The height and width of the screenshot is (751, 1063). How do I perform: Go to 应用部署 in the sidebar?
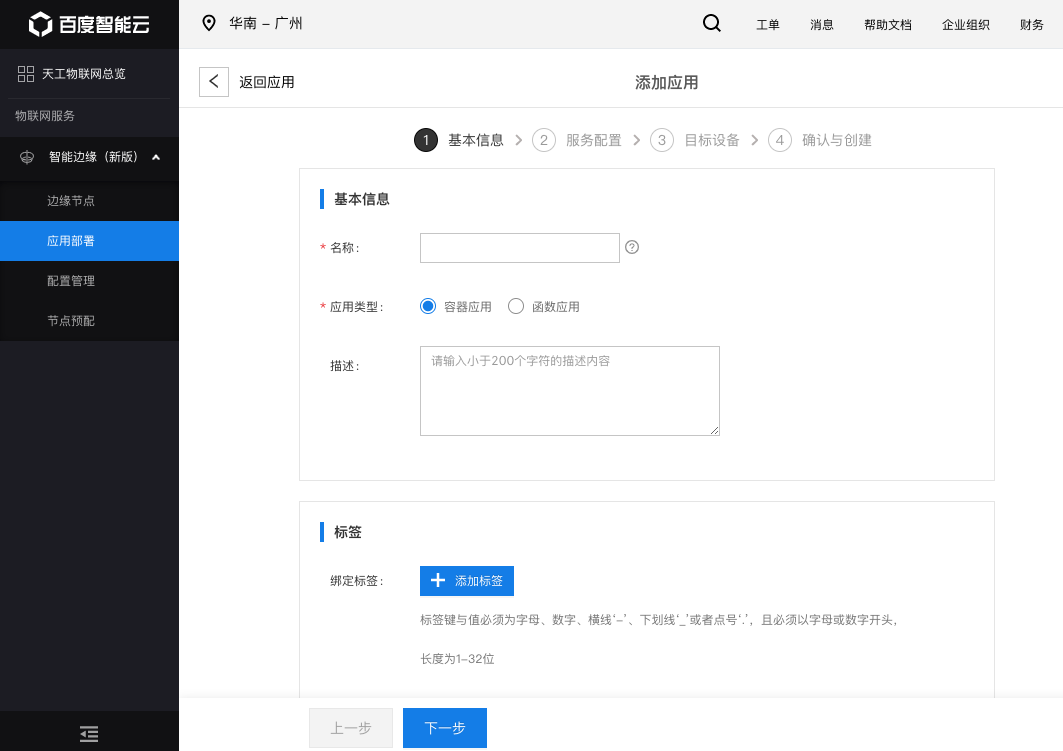(x=89, y=241)
